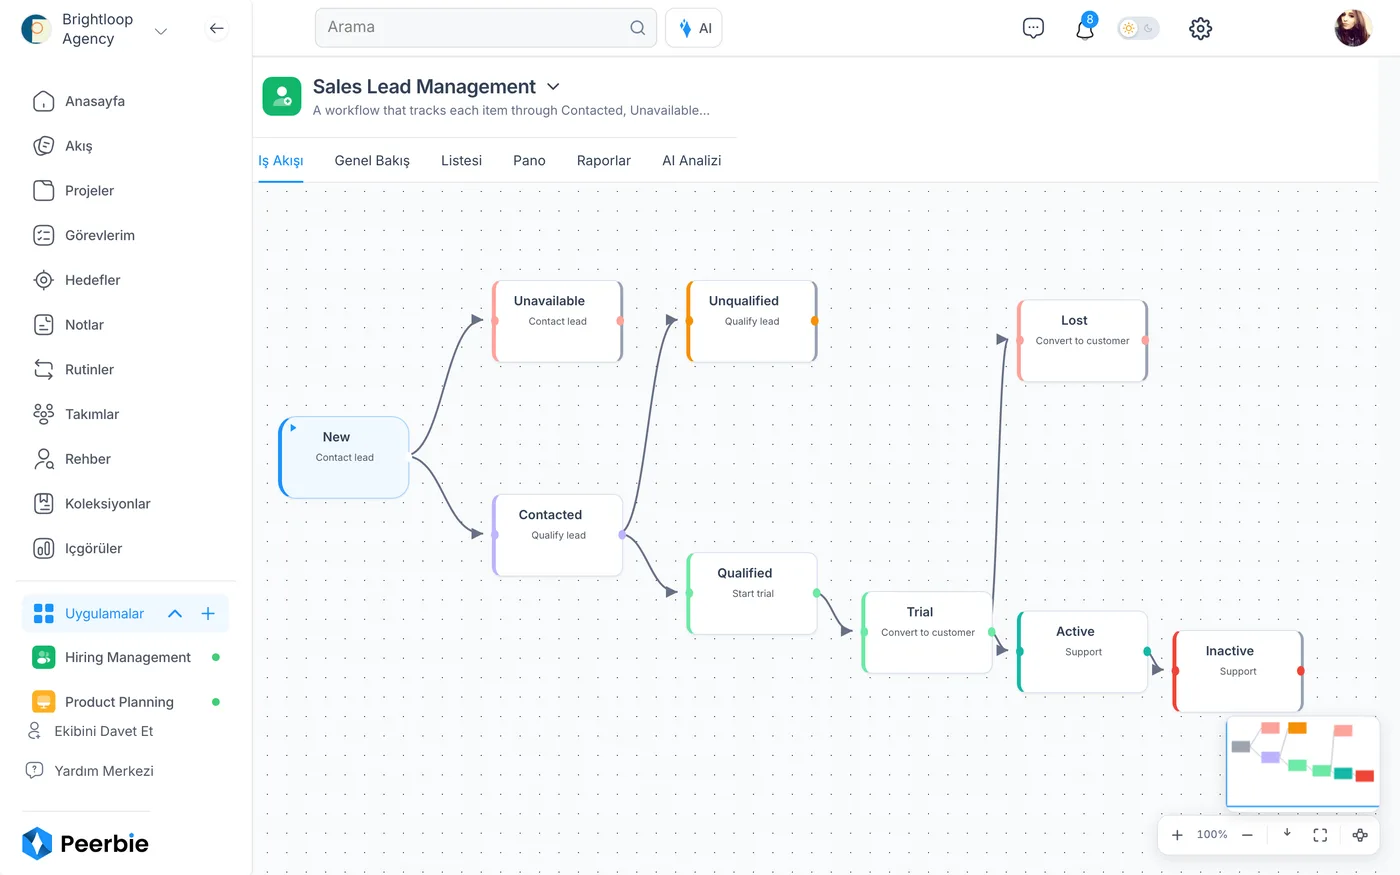Click the Koleksiyonlar icon in sidebar
The height and width of the screenshot is (875, 1400).
[x=43, y=503]
